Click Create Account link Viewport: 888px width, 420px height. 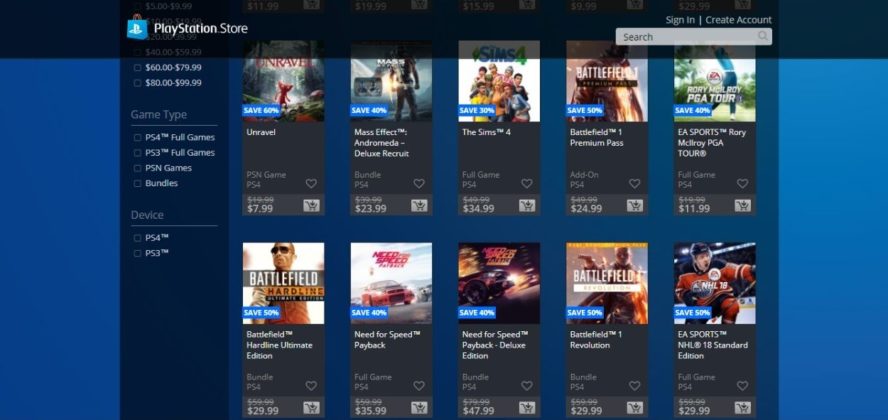pyautogui.click(x=738, y=20)
